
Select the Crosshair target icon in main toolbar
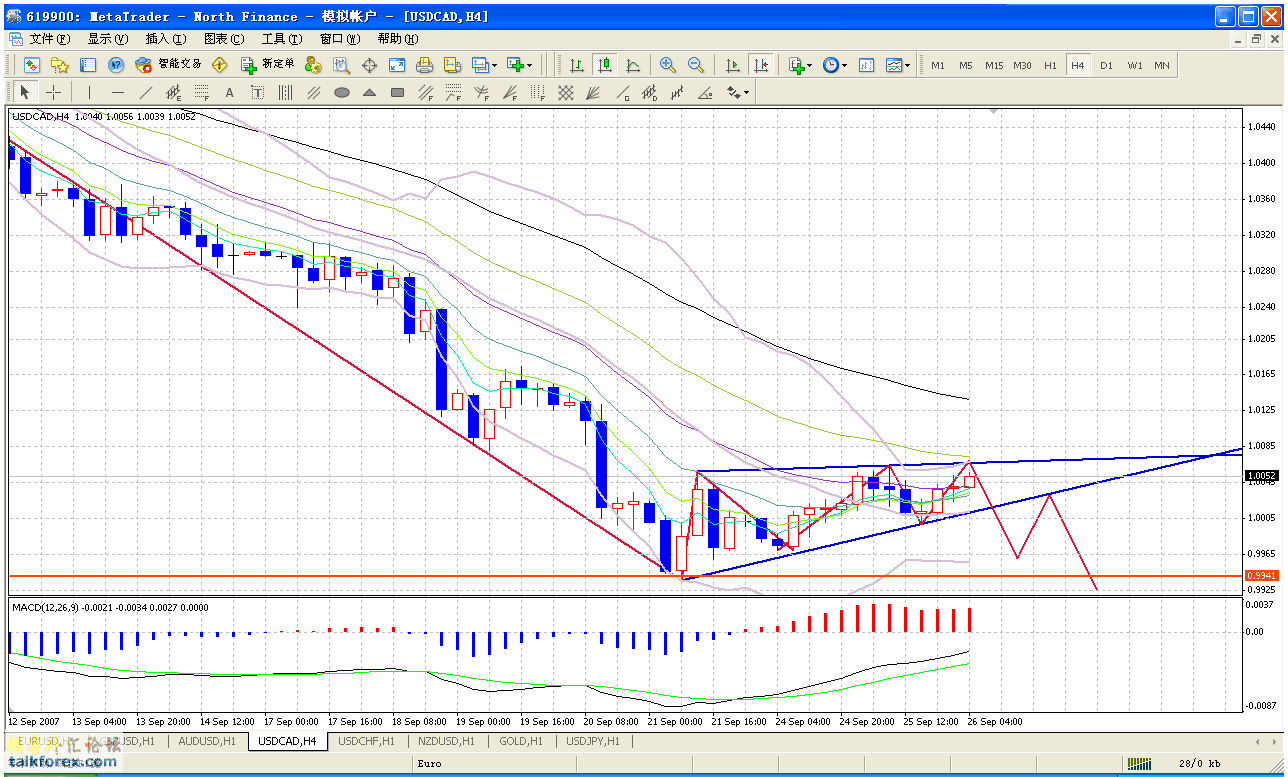(x=369, y=65)
